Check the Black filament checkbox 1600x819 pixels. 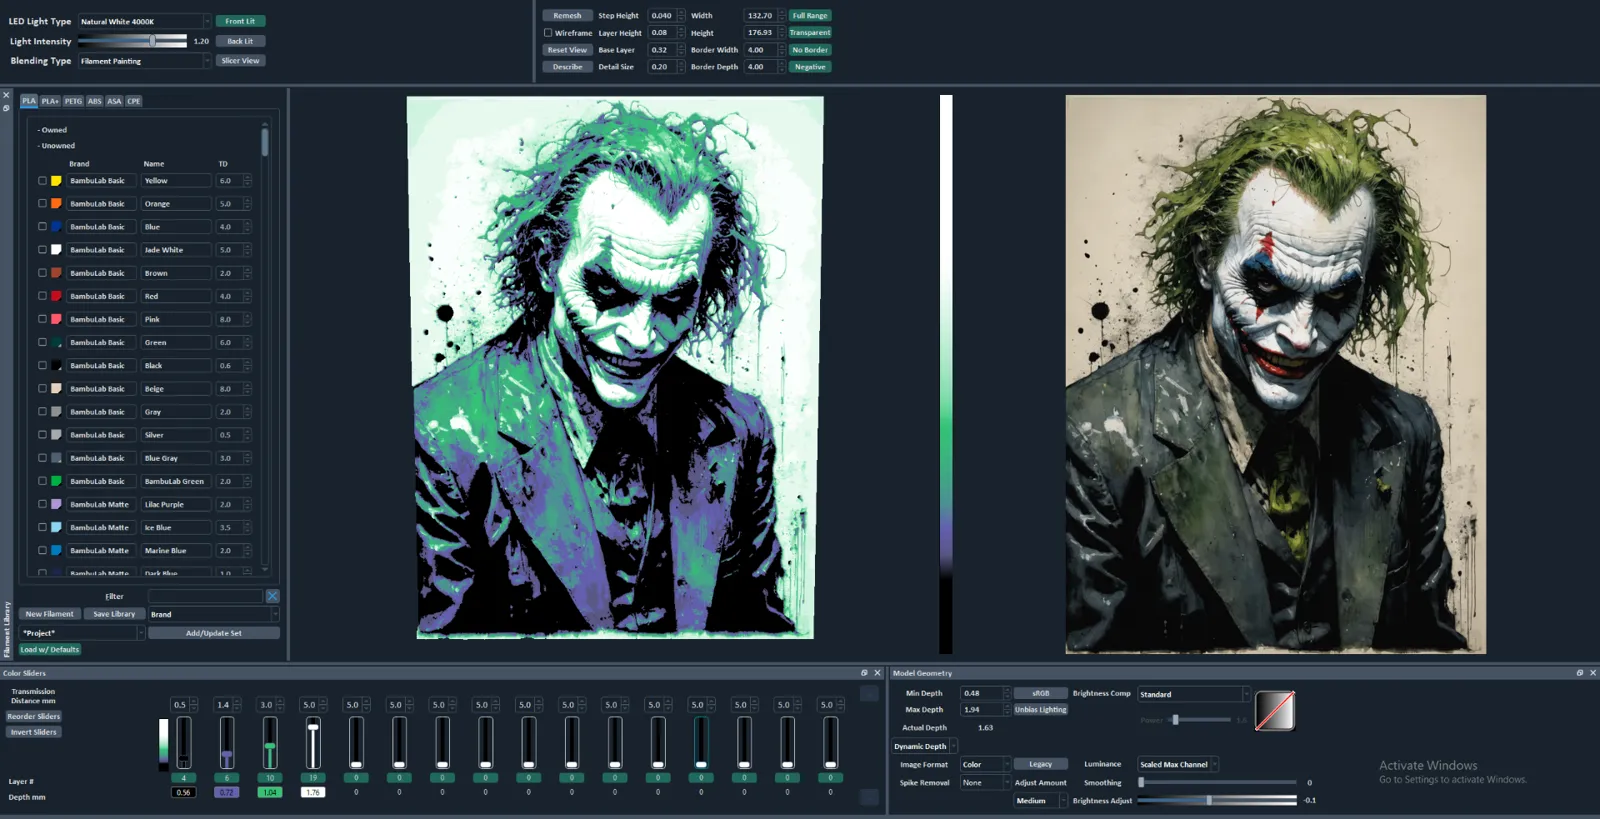click(x=42, y=365)
